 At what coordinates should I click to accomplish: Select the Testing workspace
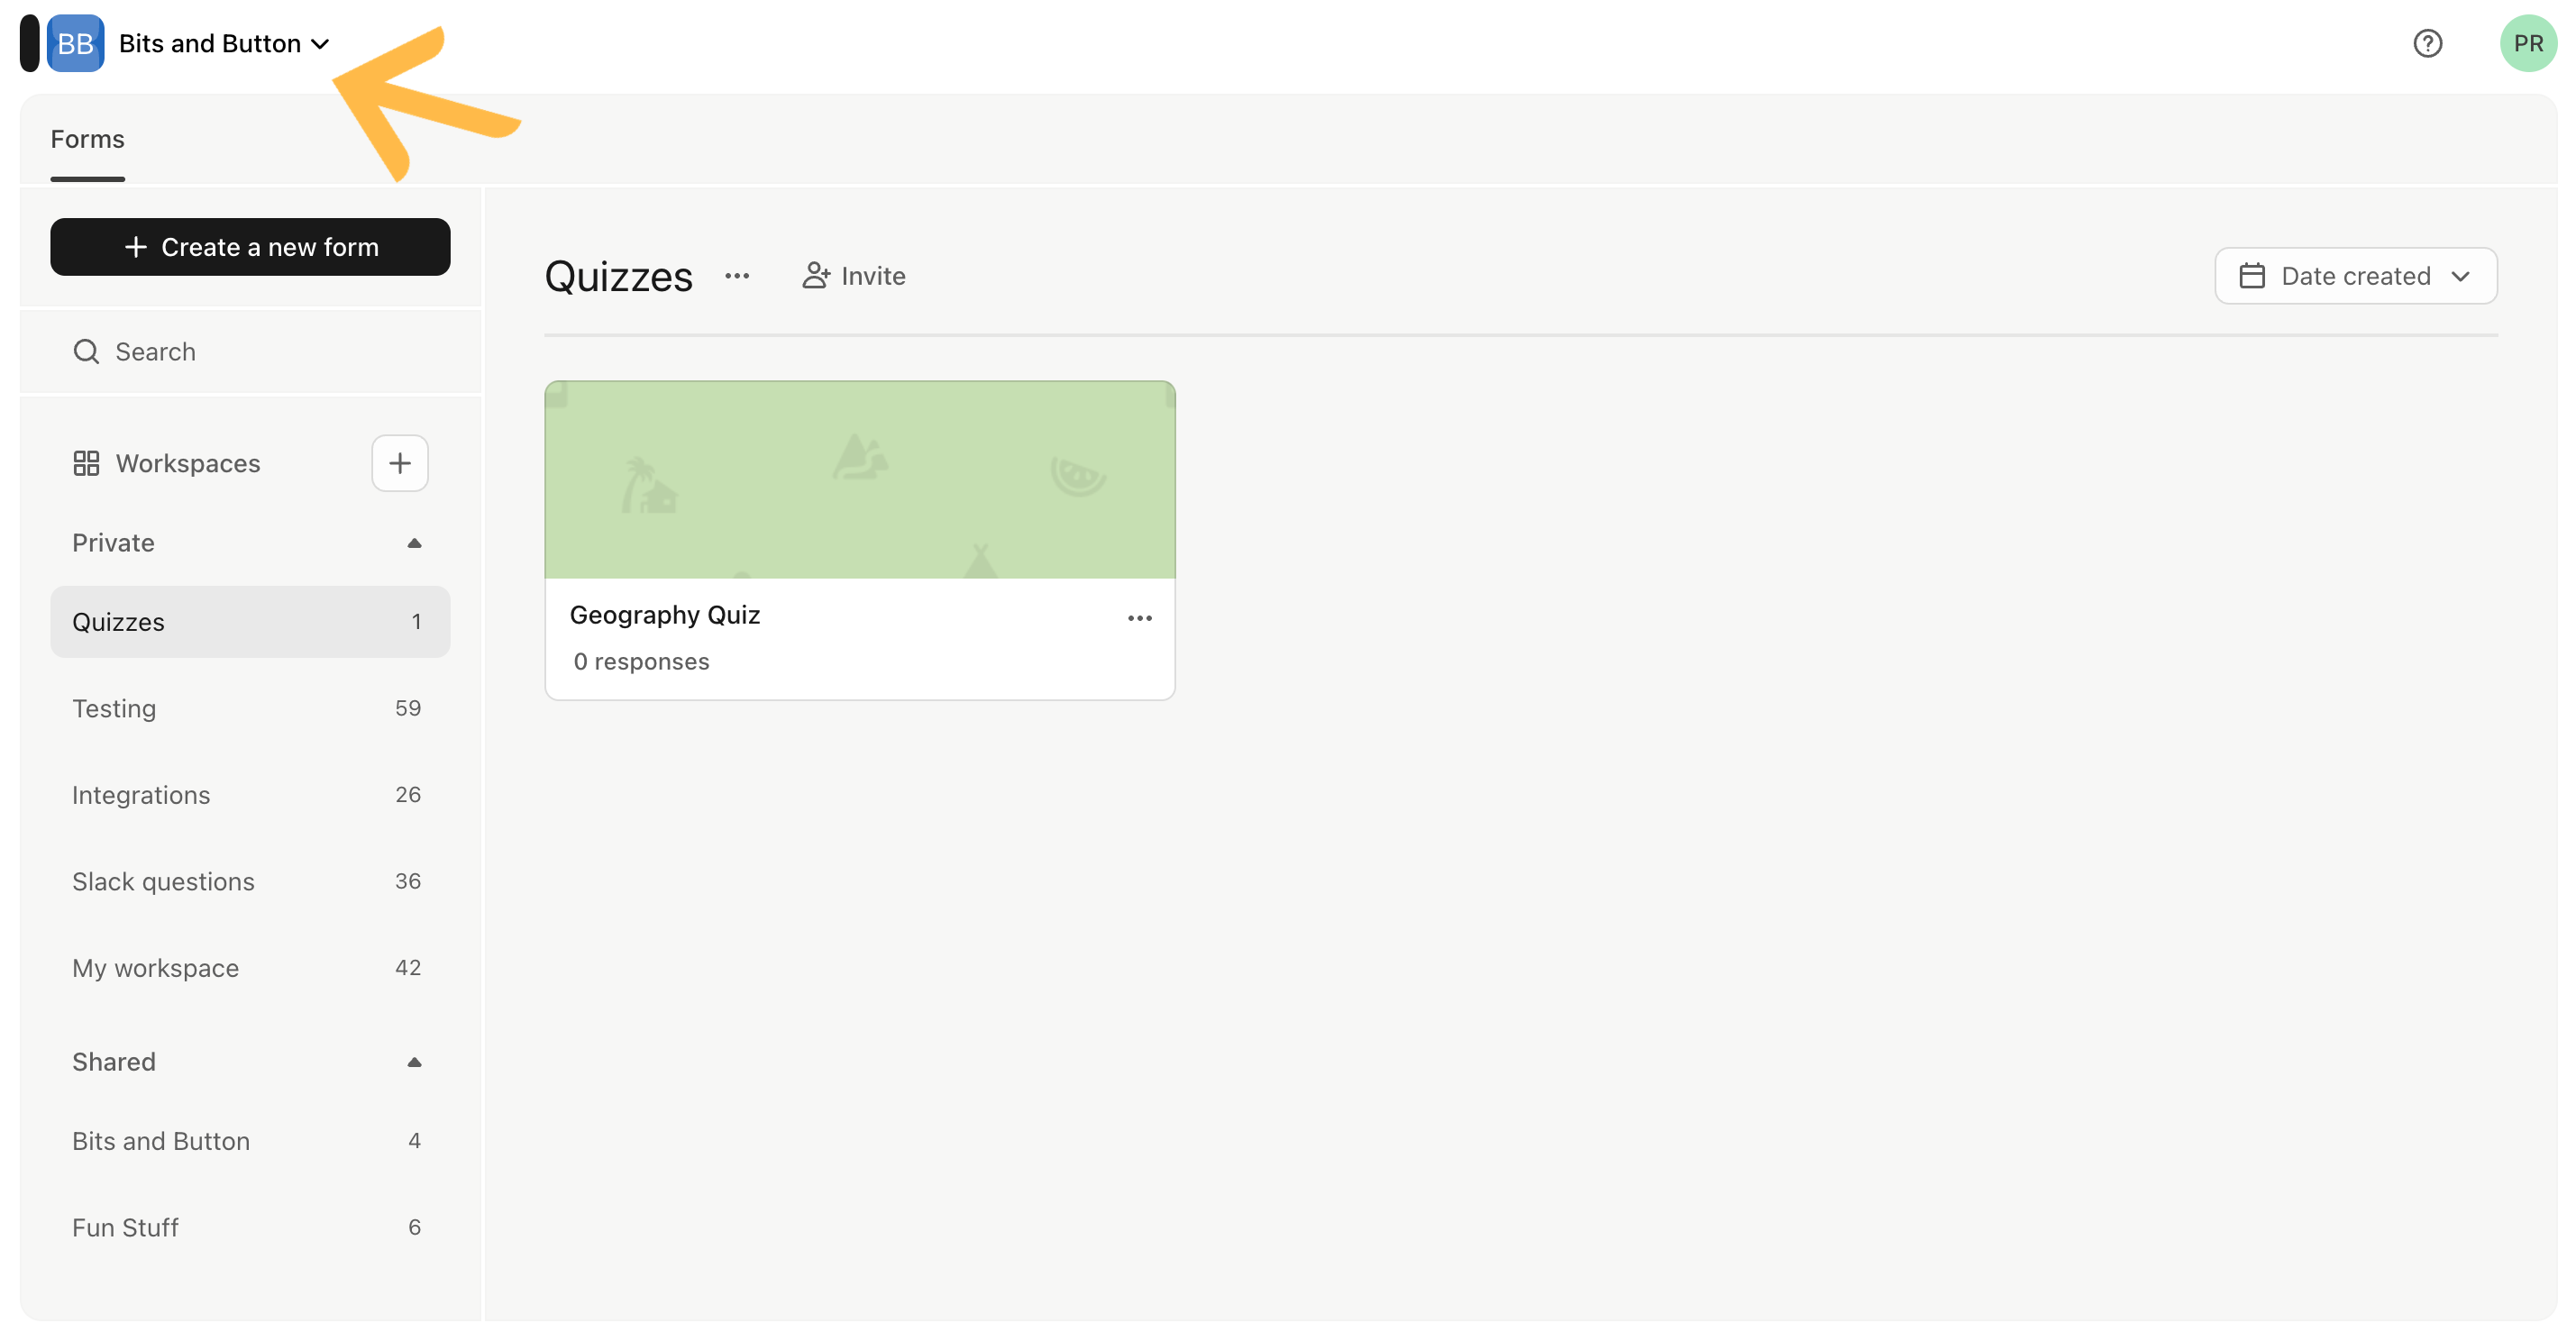pos(250,708)
